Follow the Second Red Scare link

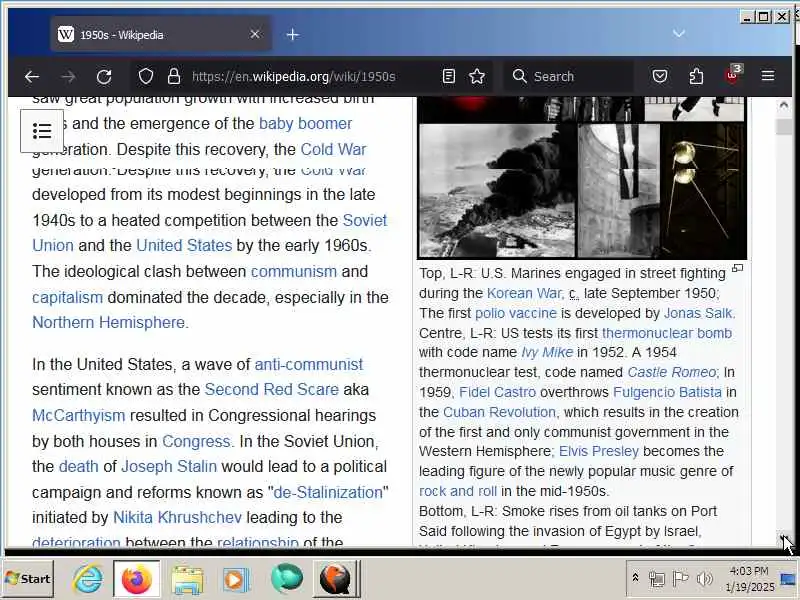coord(271,389)
